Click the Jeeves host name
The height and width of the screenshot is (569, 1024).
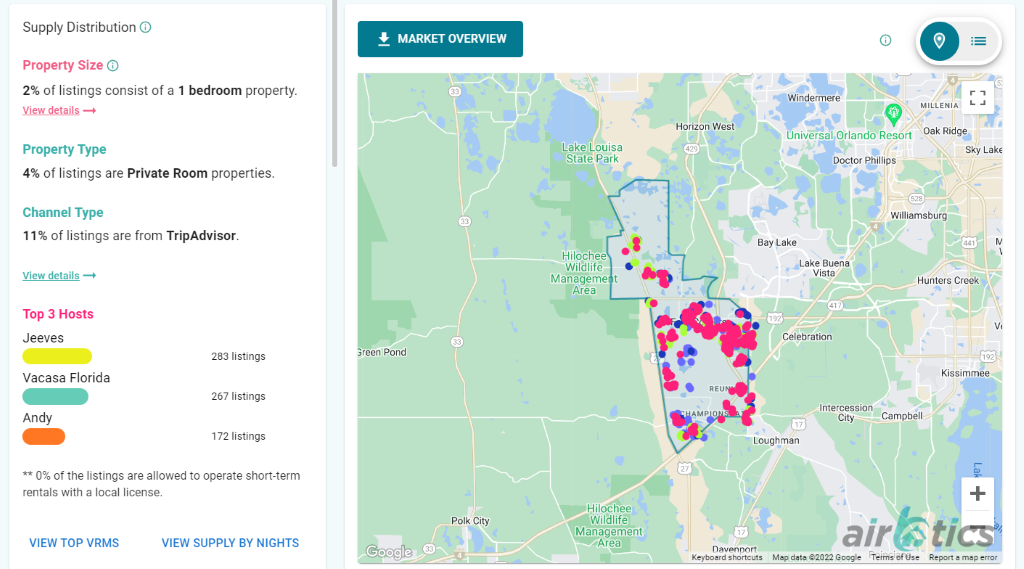point(43,338)
